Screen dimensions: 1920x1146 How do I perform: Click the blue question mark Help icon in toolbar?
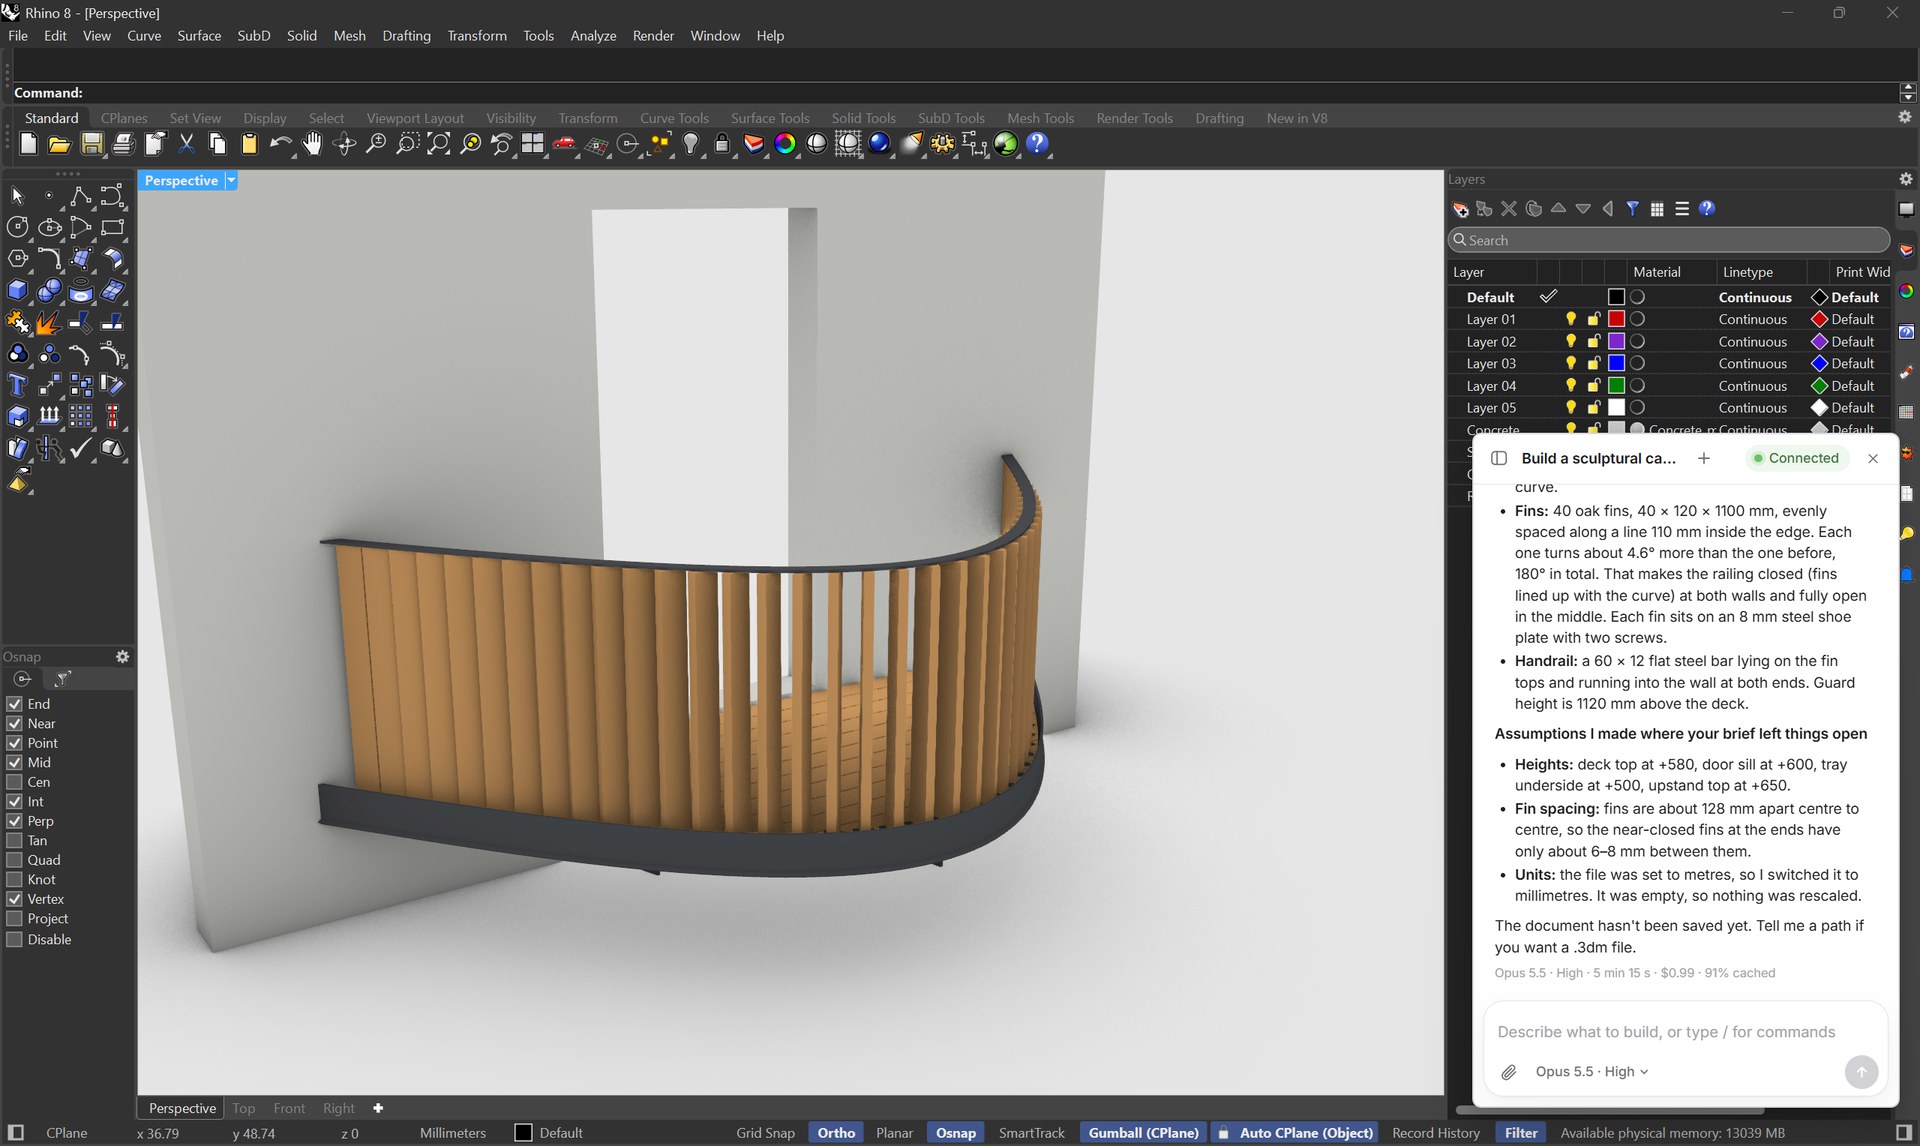1038,144
